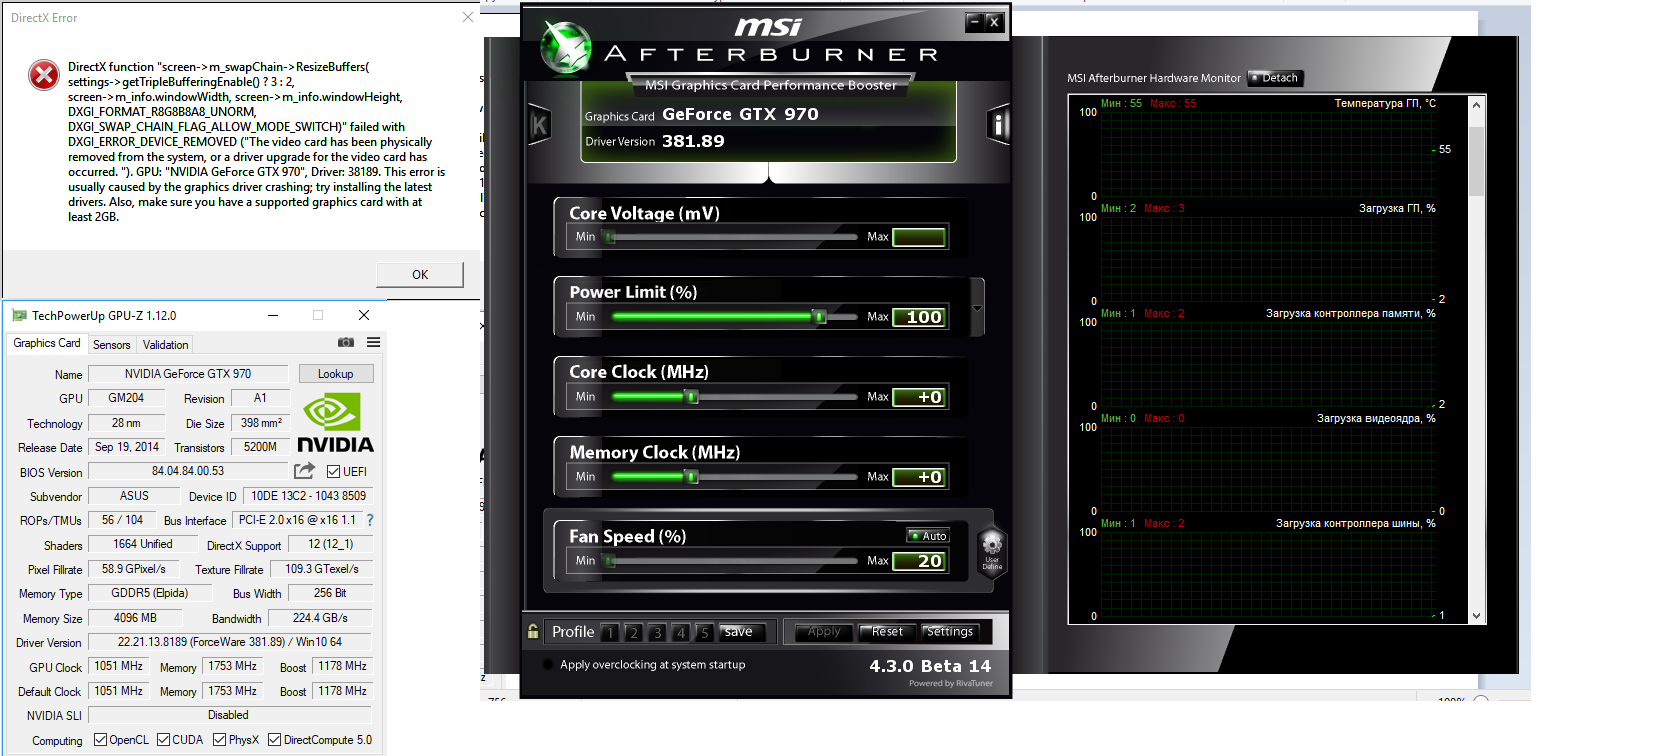The image size is (1653, 756).
Task: Toggle the PhysX checkbox
Action: (x=220, y=740)
